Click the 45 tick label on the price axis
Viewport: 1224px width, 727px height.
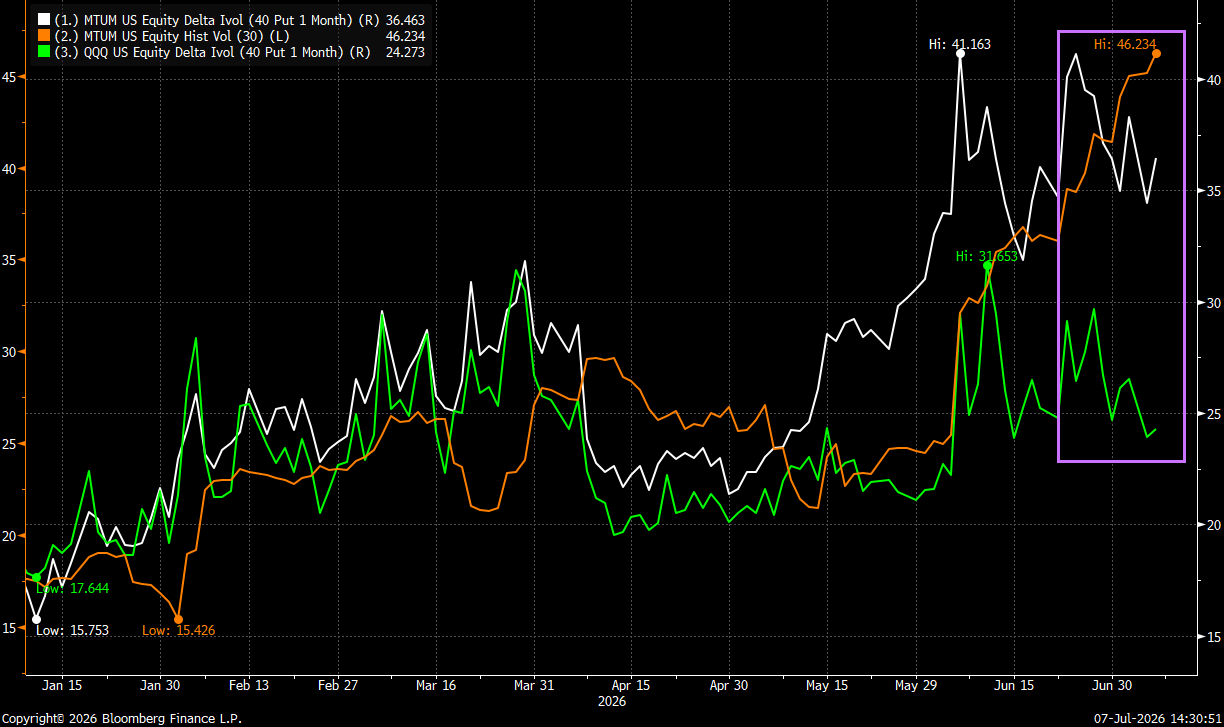9,76
